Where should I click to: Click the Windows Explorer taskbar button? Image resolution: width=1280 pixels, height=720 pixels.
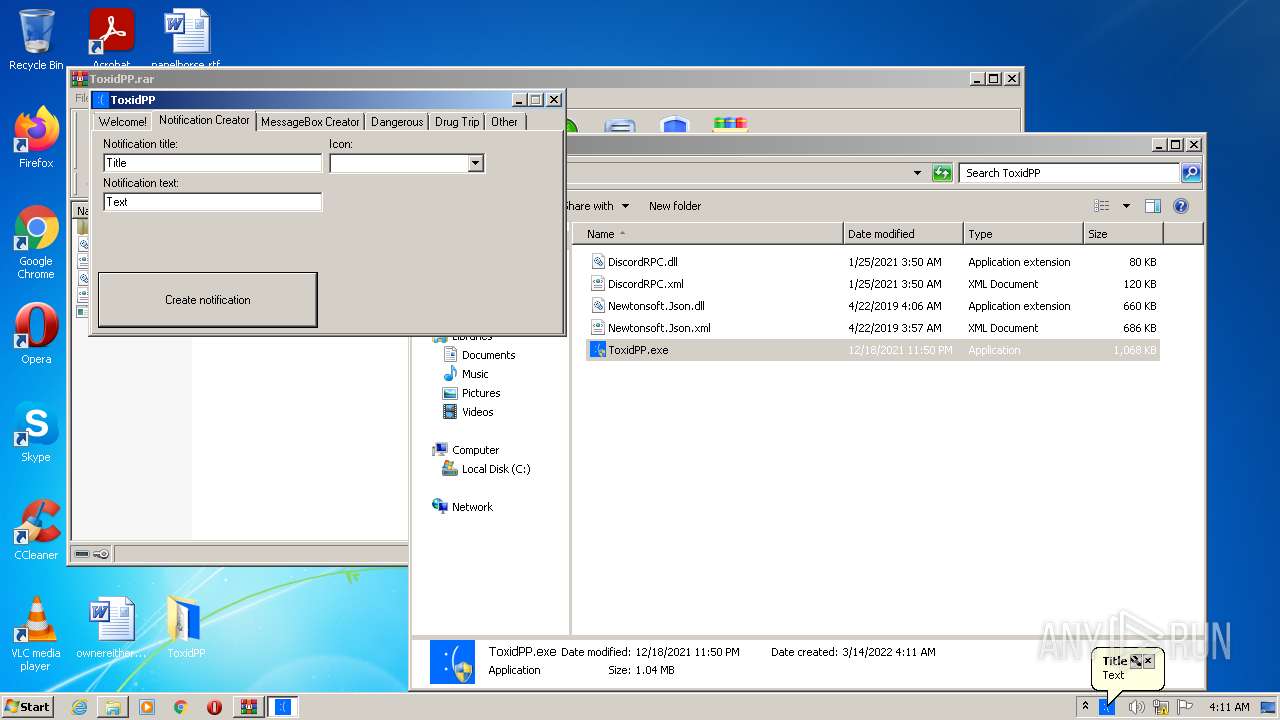pyautogui.click(x=113, y=707)
